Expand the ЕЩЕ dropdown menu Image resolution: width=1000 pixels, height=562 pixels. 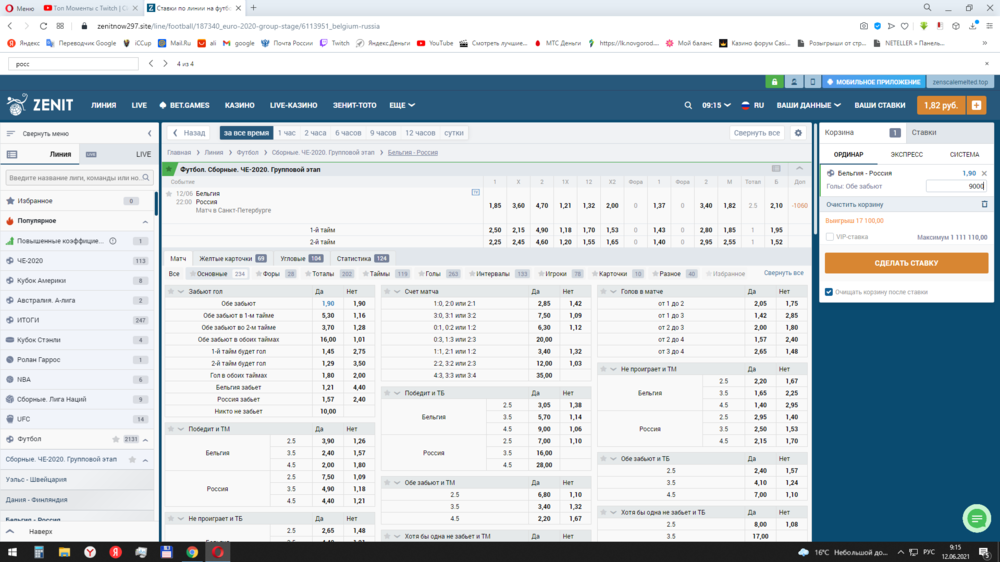pyautogui.click(x=402, y=105)
